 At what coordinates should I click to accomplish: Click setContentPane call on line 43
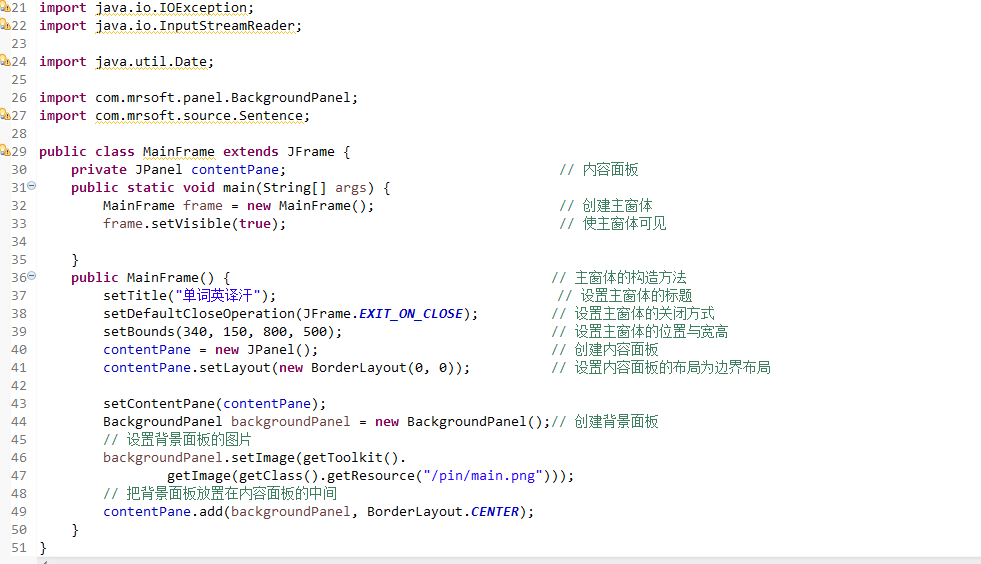coord(159,404)
